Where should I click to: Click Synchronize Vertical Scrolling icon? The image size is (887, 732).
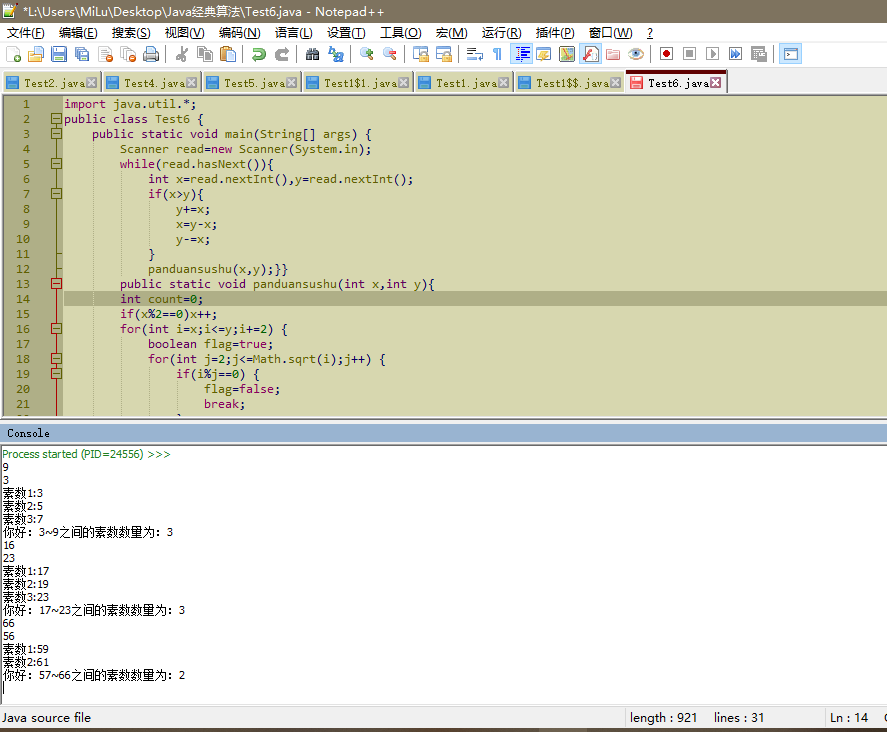click(420, 54)
